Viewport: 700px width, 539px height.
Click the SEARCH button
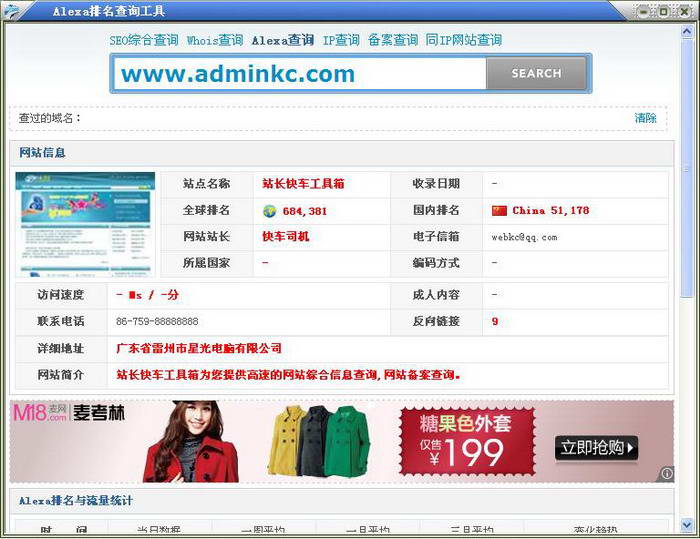[x=536, y=73]
